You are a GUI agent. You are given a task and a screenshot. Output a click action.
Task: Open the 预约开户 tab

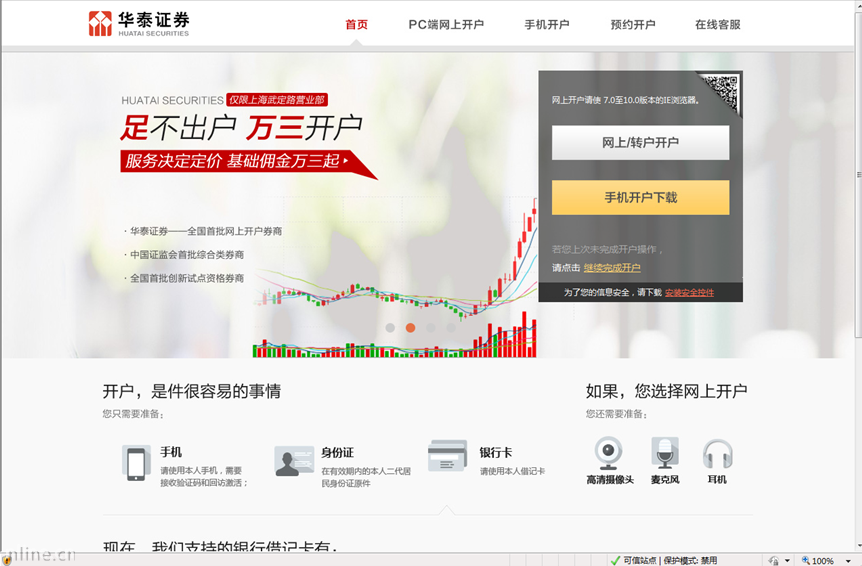point(633,24)
